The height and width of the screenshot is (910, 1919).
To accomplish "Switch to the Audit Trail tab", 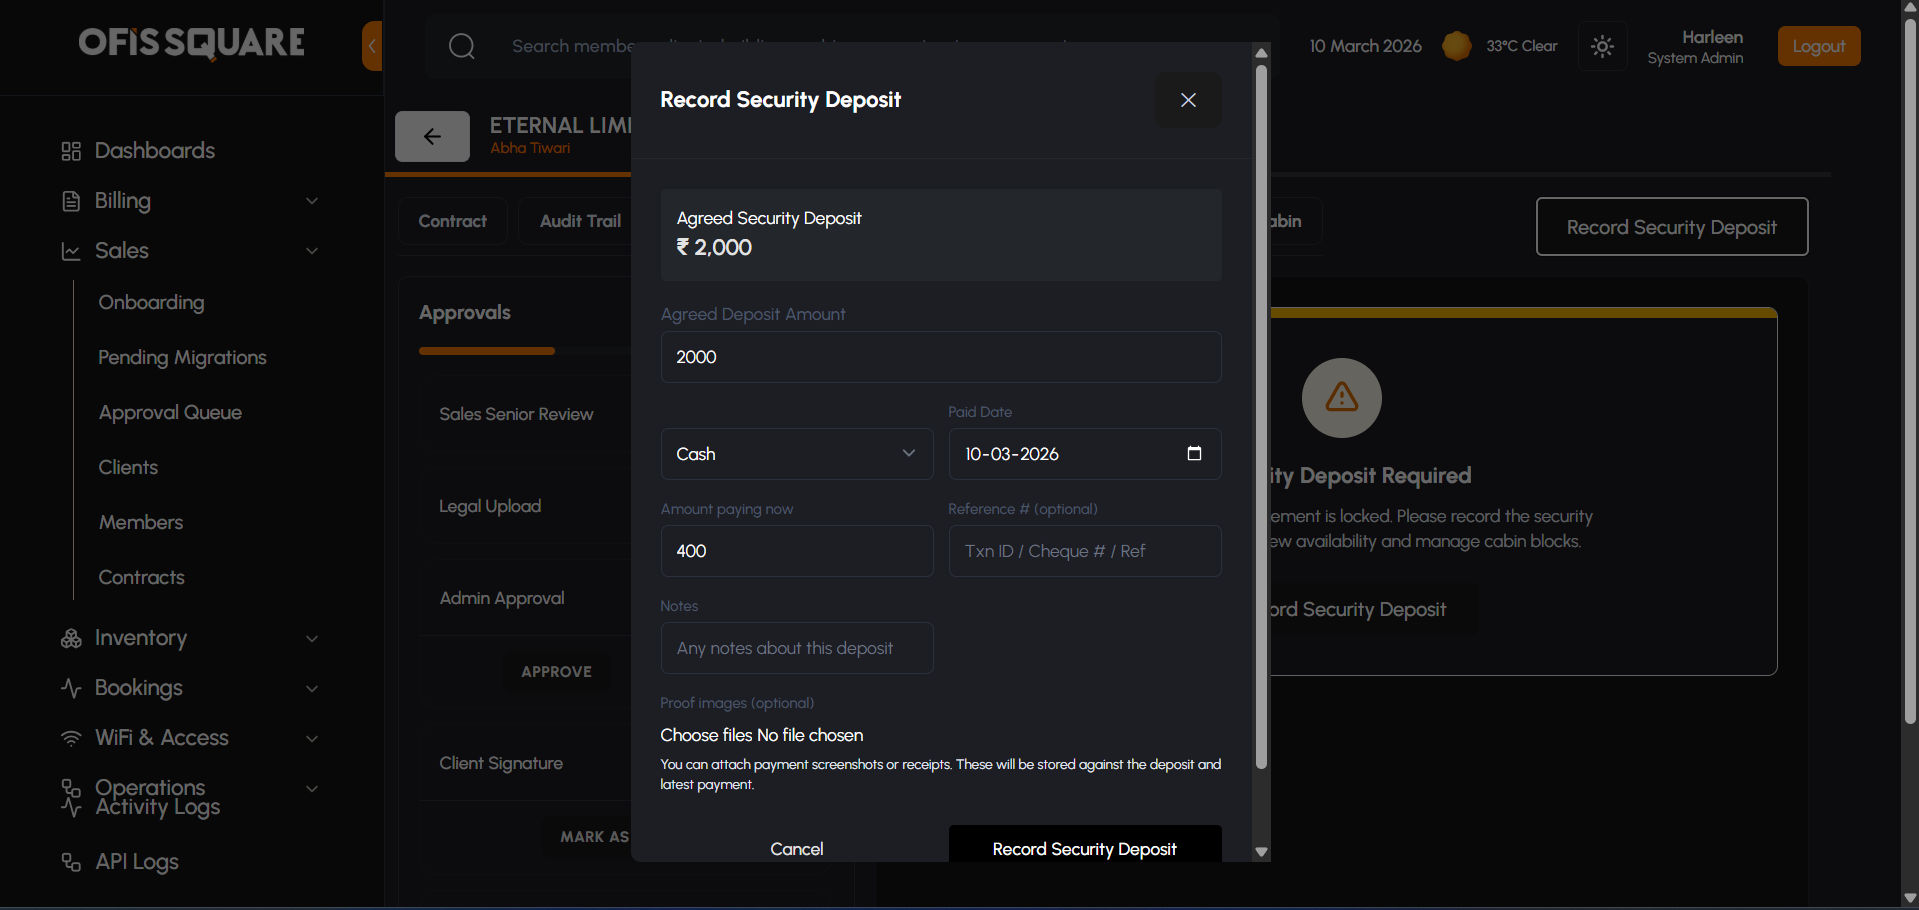I will point(580,221).
